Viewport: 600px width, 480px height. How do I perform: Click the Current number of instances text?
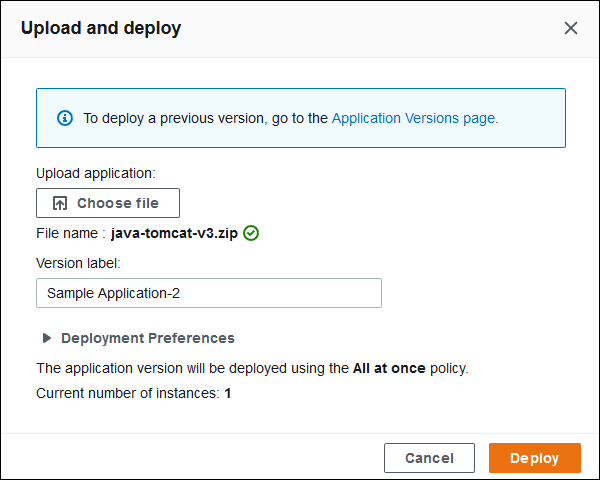pos(127,393)
